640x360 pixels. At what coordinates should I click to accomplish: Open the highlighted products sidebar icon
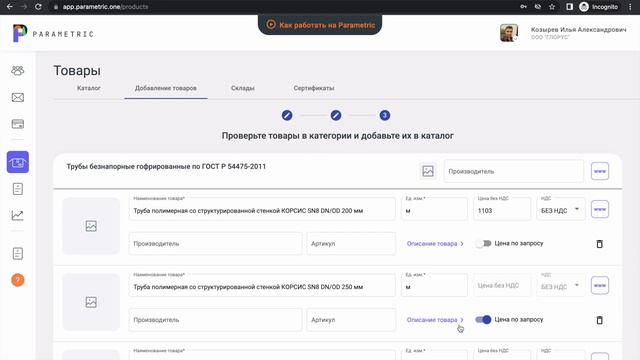(18, 162)
